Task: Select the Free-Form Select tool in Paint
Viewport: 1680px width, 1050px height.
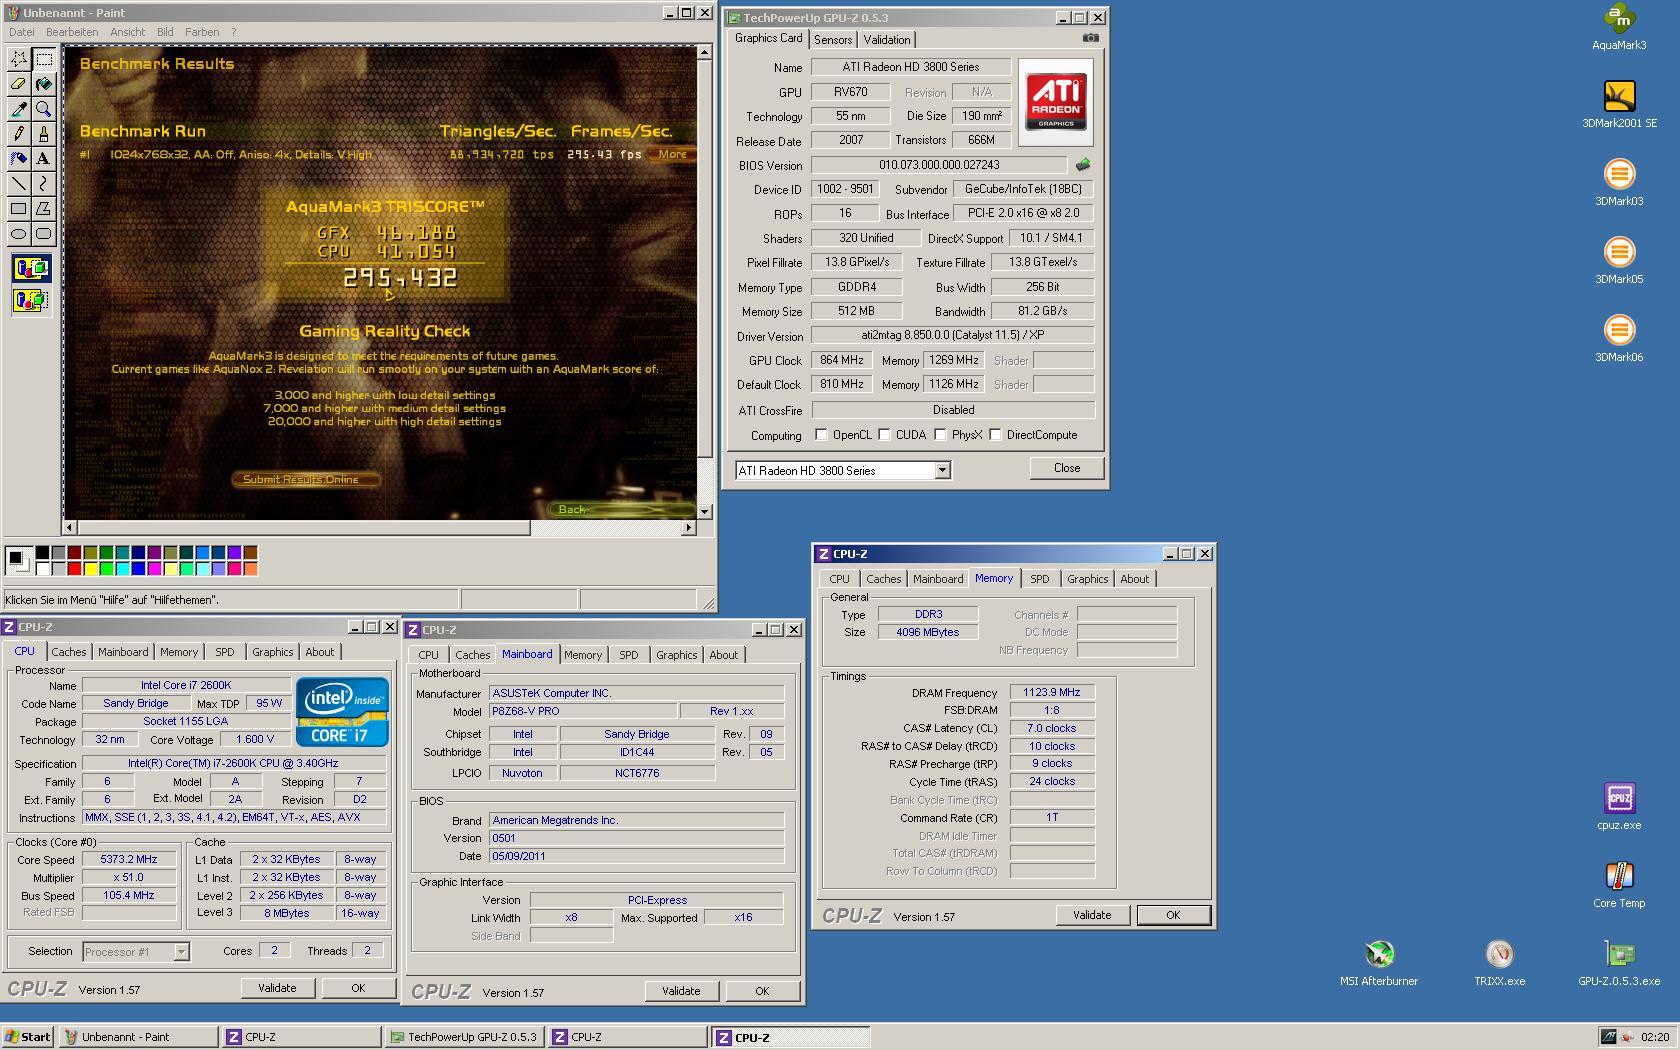Action: tap(18, 59)
